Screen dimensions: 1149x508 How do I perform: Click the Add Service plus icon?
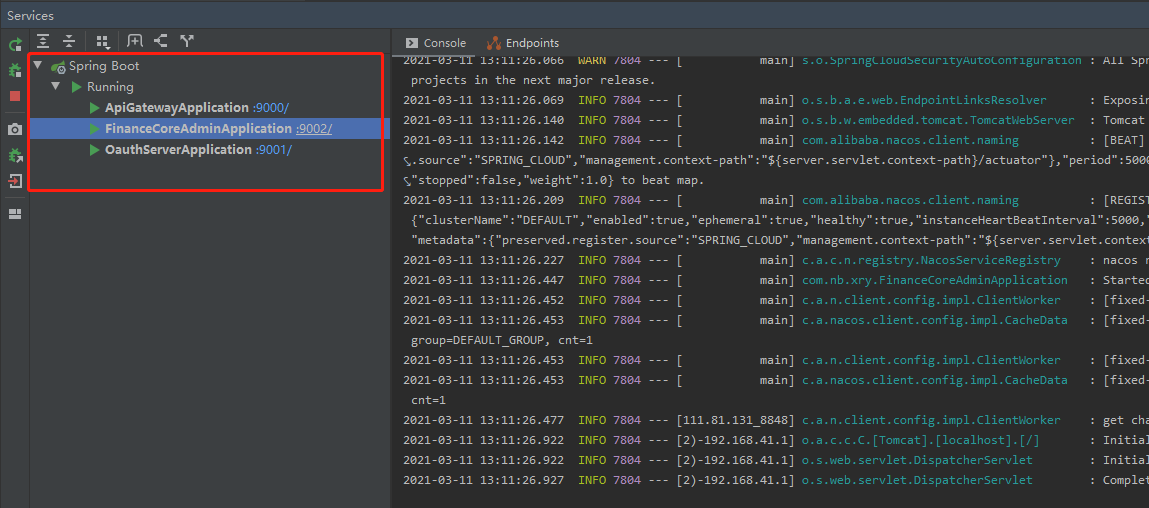135,41
